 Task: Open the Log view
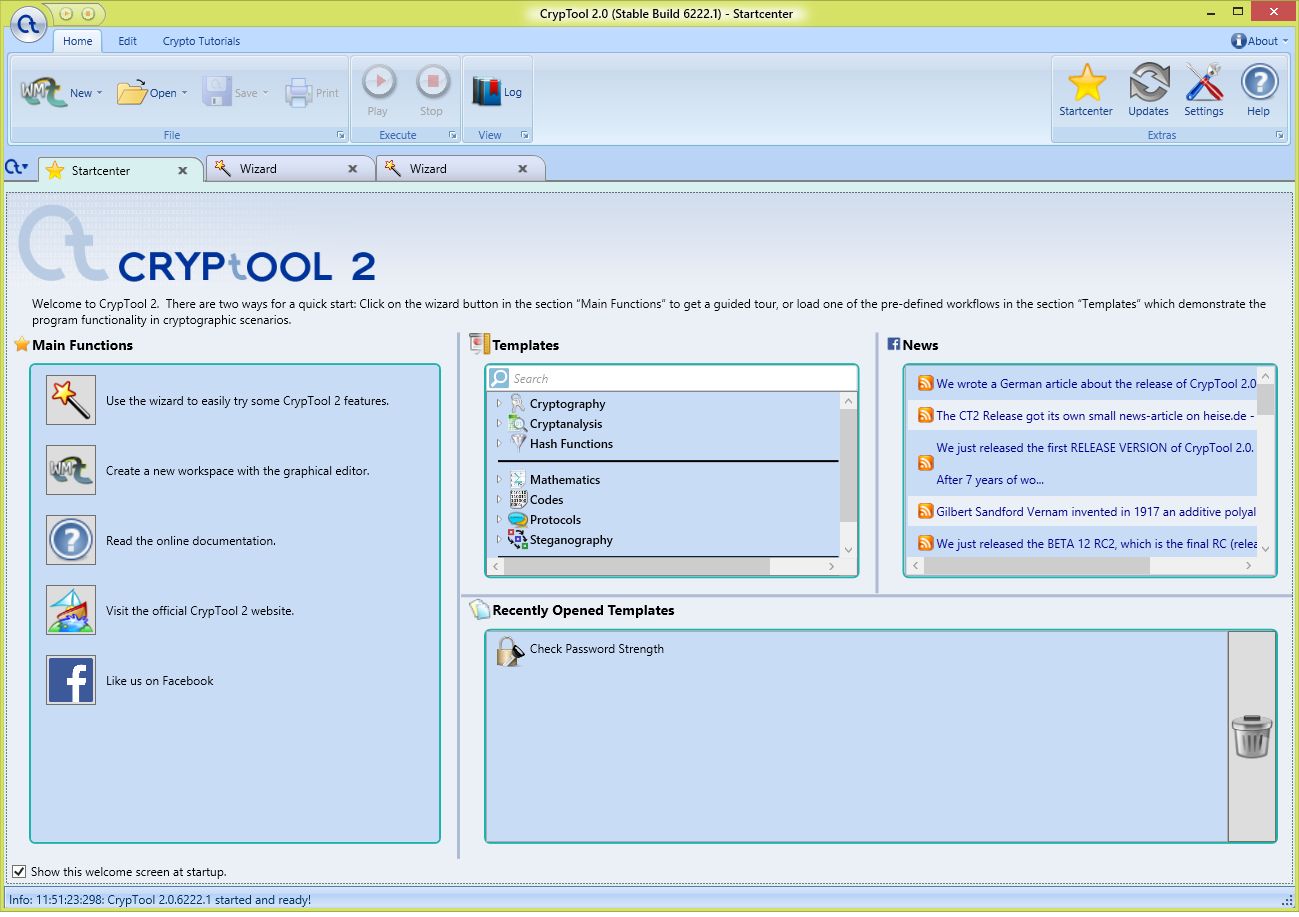pyautogui.click(x=494, y=91)
